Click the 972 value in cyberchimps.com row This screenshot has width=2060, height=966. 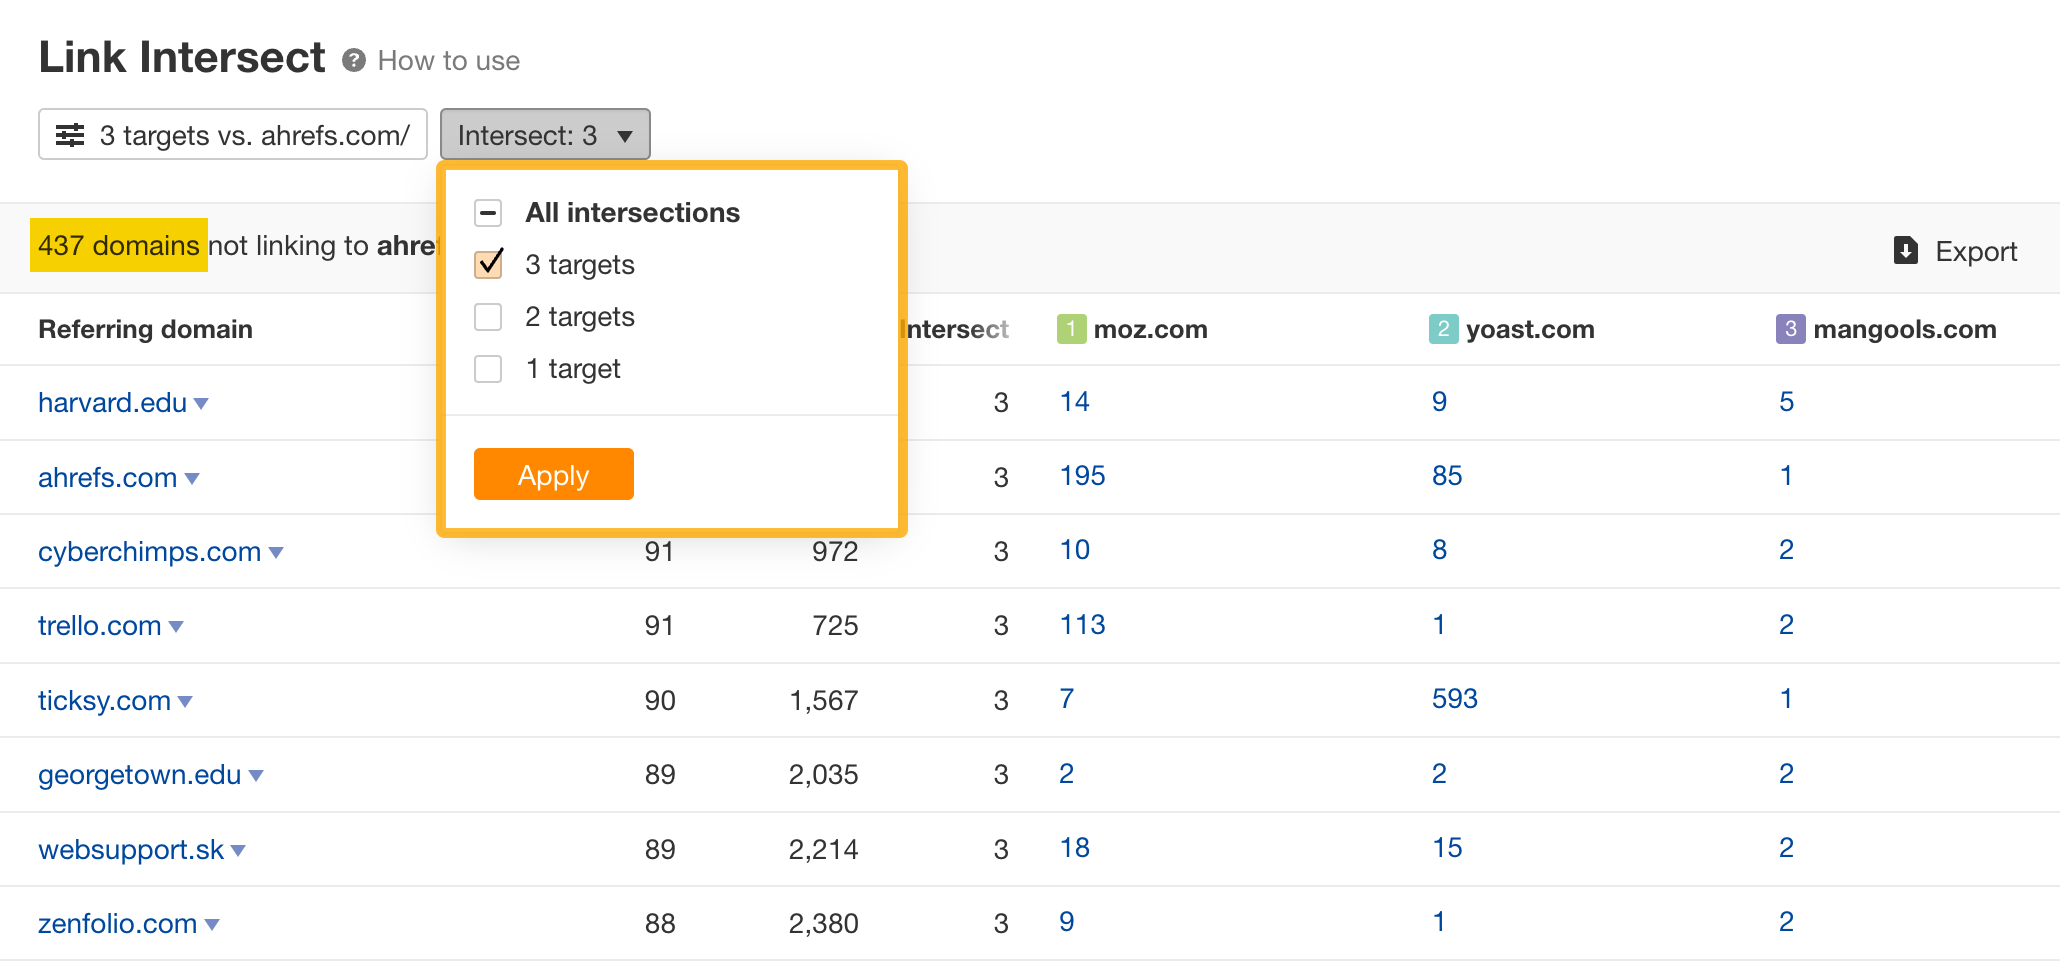coord(835,552)
